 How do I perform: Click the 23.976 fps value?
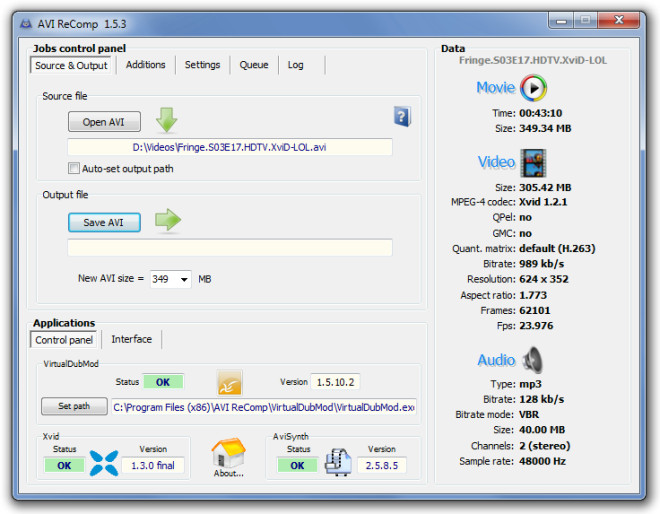[x=537, y=326]
